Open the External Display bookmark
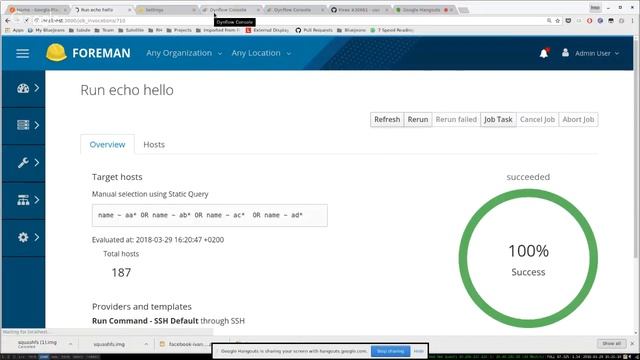 tap(267, 30)
